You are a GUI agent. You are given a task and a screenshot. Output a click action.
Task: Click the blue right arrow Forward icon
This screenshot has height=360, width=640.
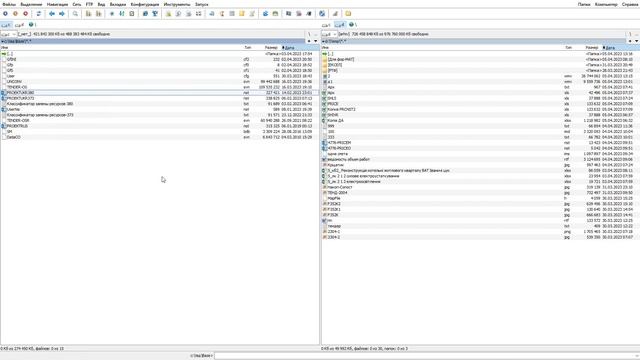(x=62, y=13)
